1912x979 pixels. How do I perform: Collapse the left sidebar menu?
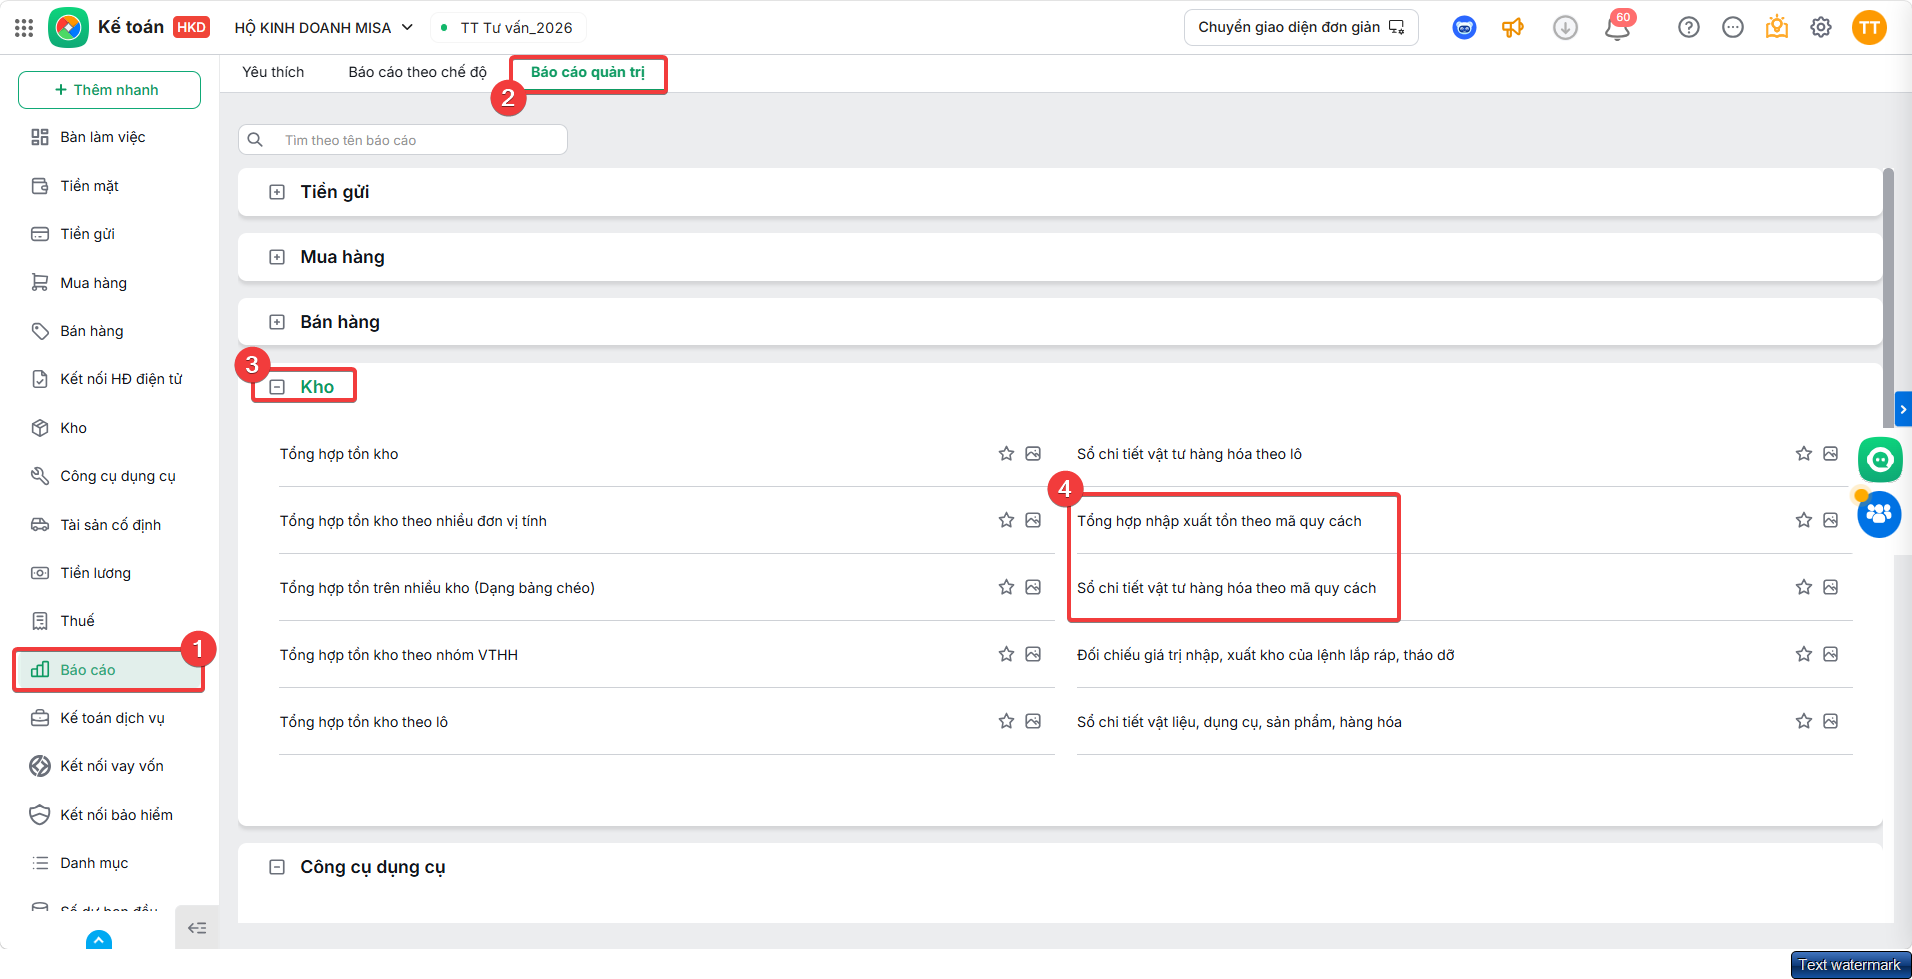(197, 928)
